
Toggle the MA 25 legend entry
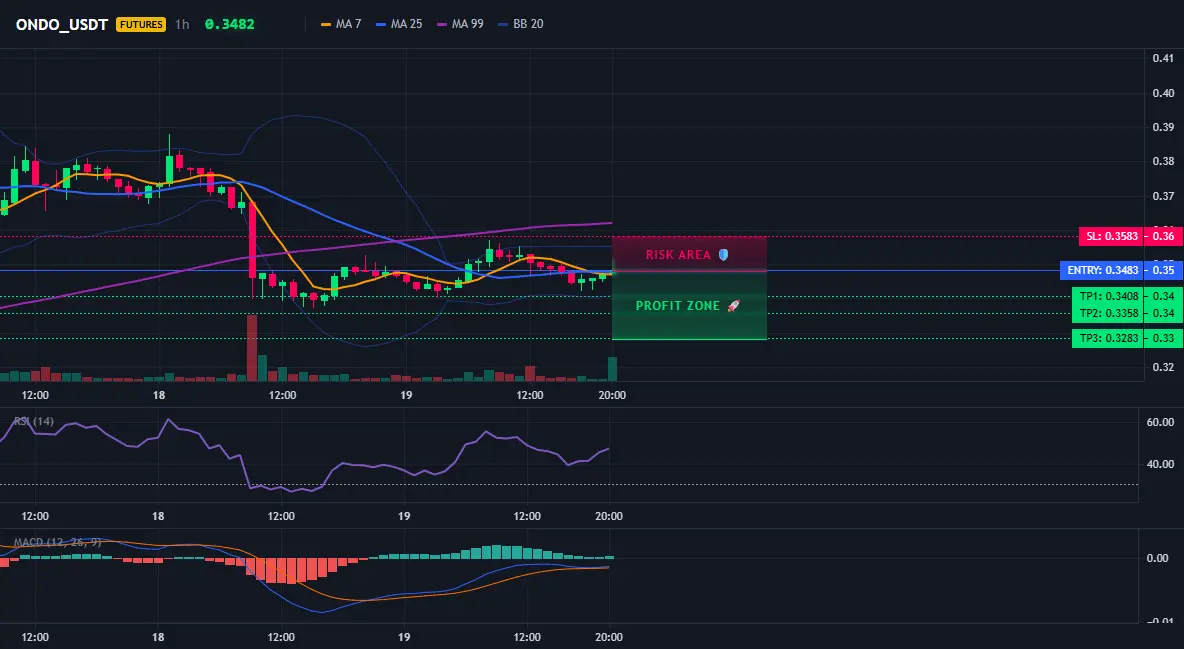click(x=399, y=24)
